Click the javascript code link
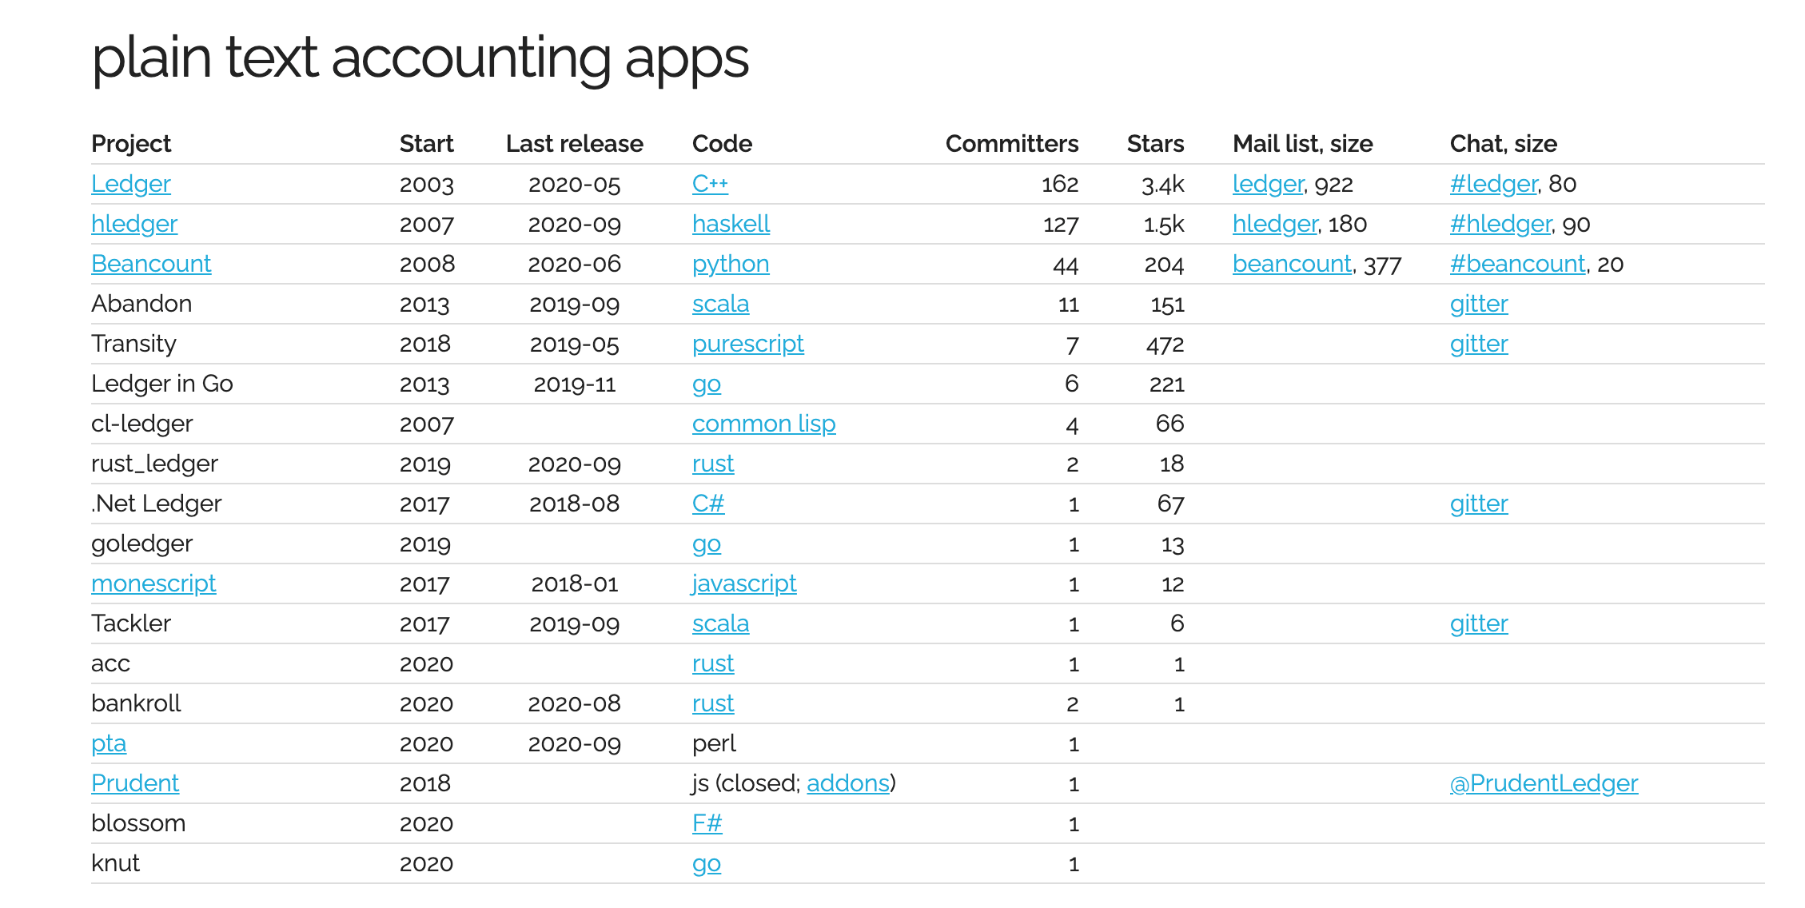1805x908 pixels. click(744, 584)
